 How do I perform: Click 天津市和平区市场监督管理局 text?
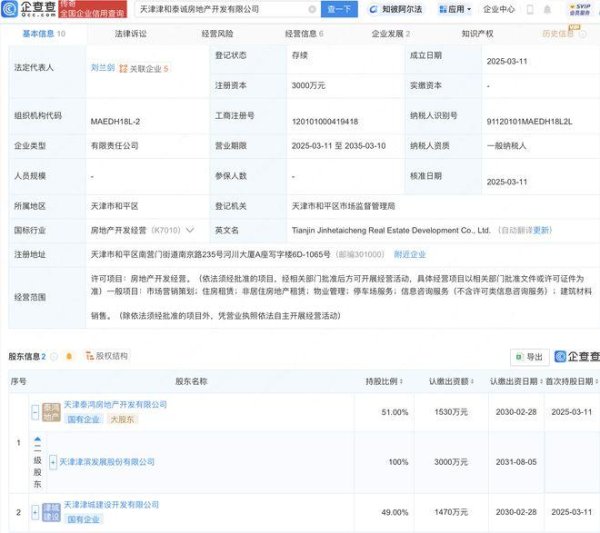point(343,206)
